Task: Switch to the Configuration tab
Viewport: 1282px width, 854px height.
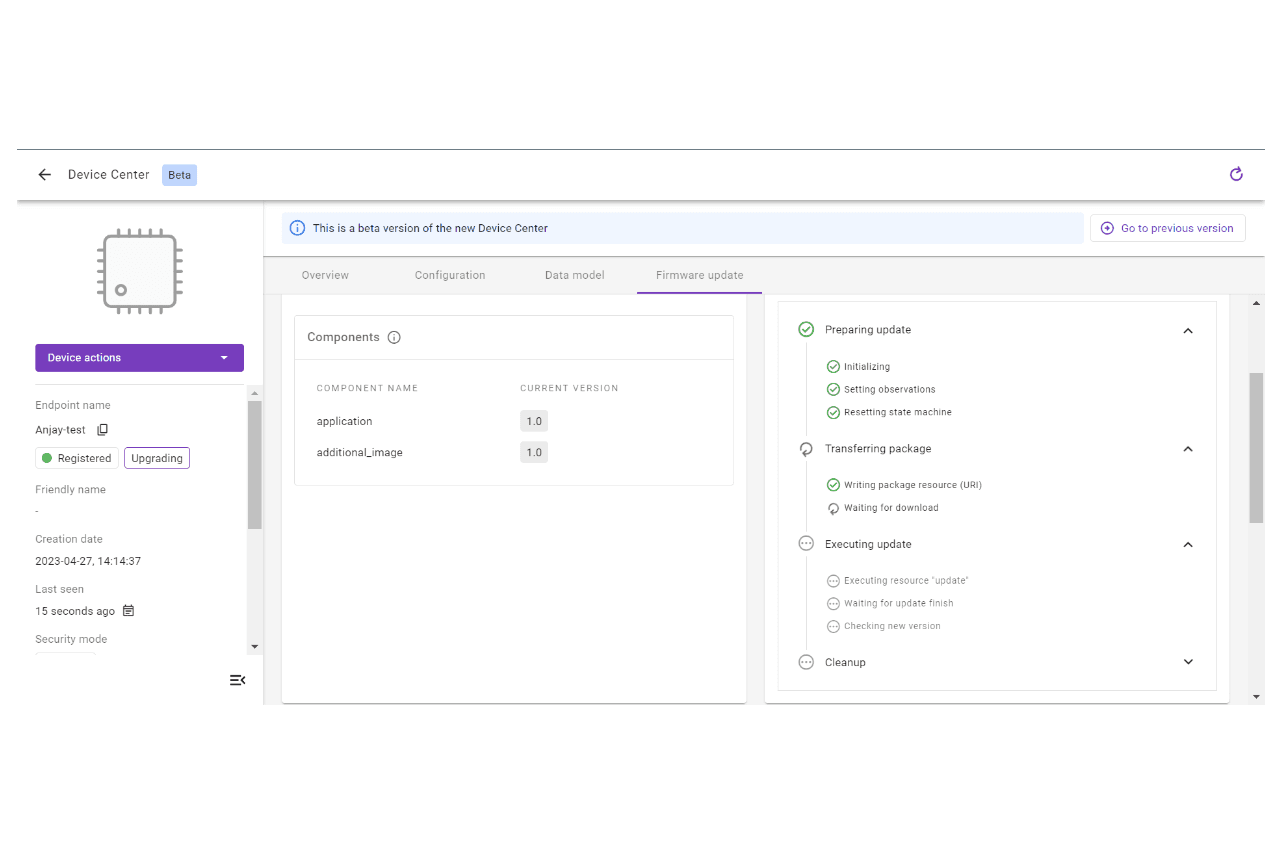Action: point(450,275)
